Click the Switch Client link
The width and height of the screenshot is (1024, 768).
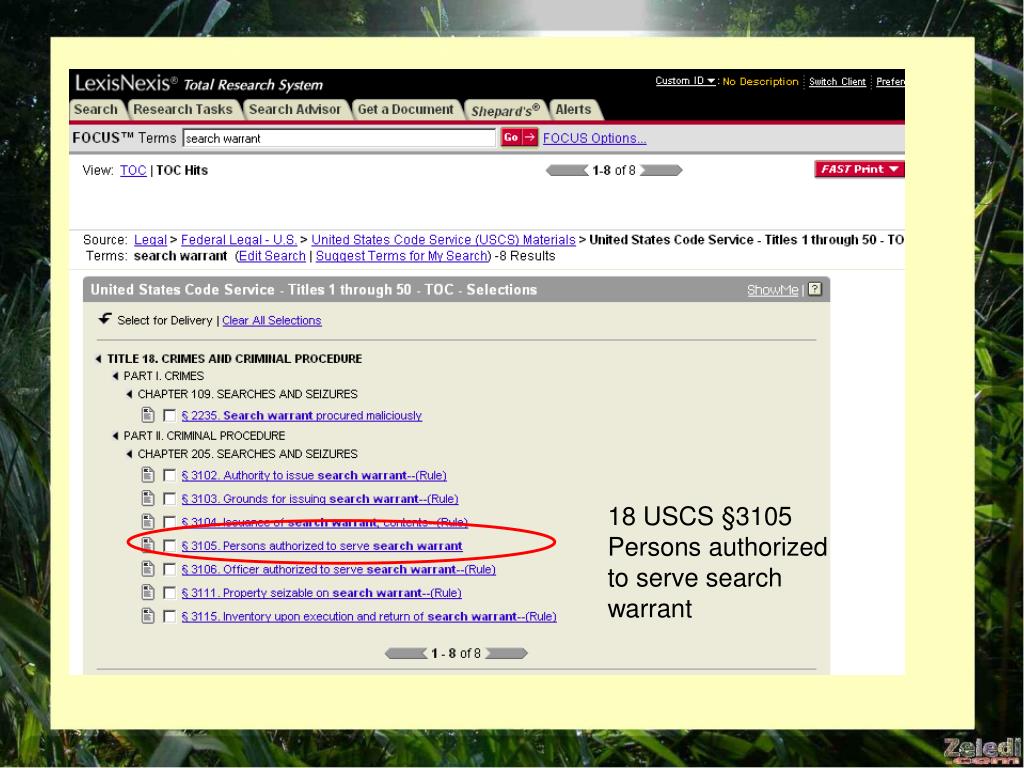click(837, 82)
